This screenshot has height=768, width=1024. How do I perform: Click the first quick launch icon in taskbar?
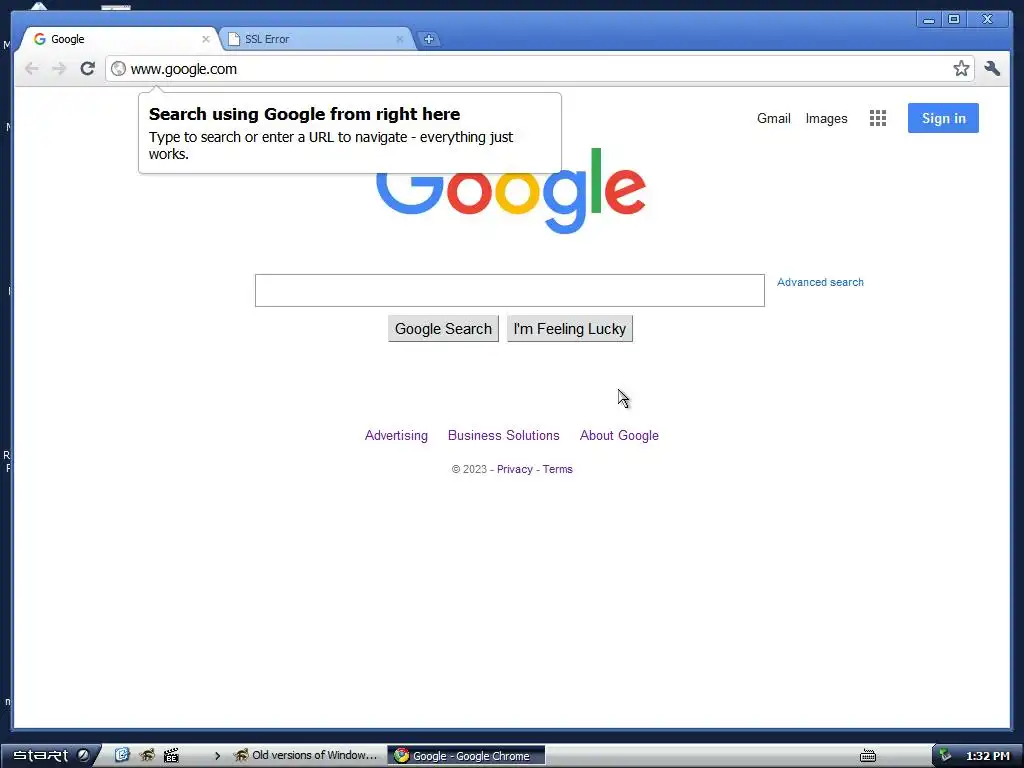pos(122,756)
